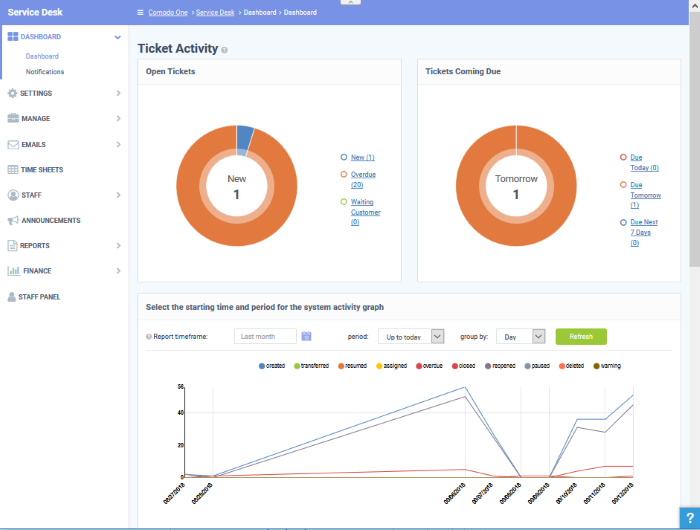700x530 pixels.
Task: Click the Time Sheets table icon
Action: 13,170
